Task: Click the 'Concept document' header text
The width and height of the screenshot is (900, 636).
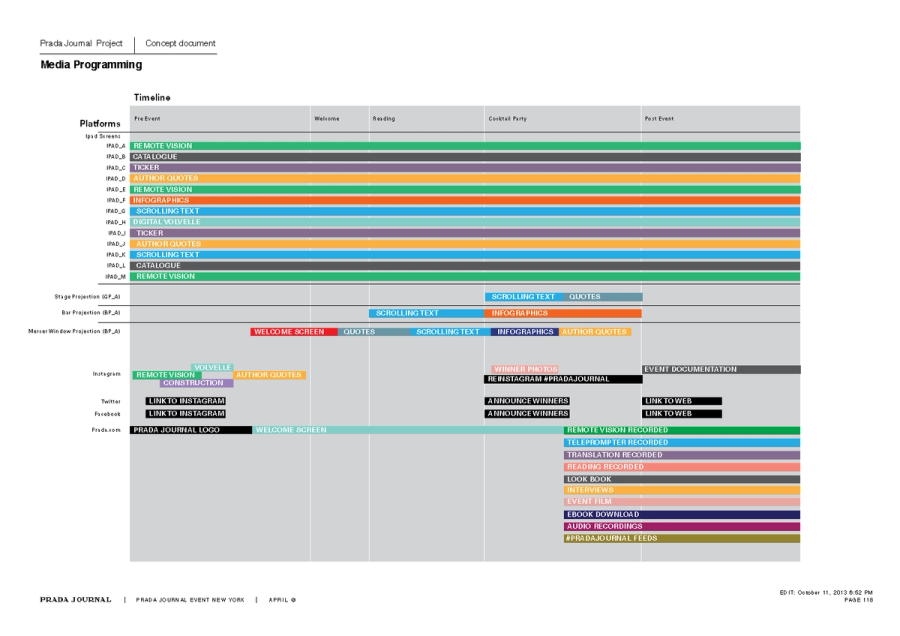Action: [x=180, y=43]
